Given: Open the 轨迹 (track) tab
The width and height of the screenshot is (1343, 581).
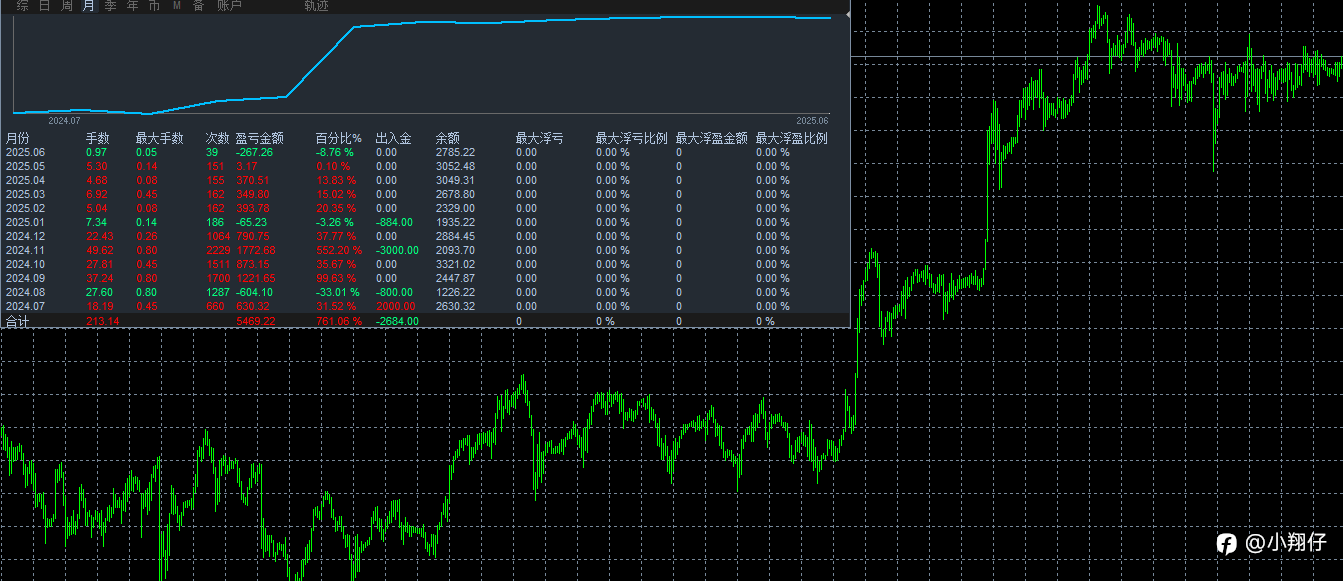Looking at the screenshot, I should 316,6.
